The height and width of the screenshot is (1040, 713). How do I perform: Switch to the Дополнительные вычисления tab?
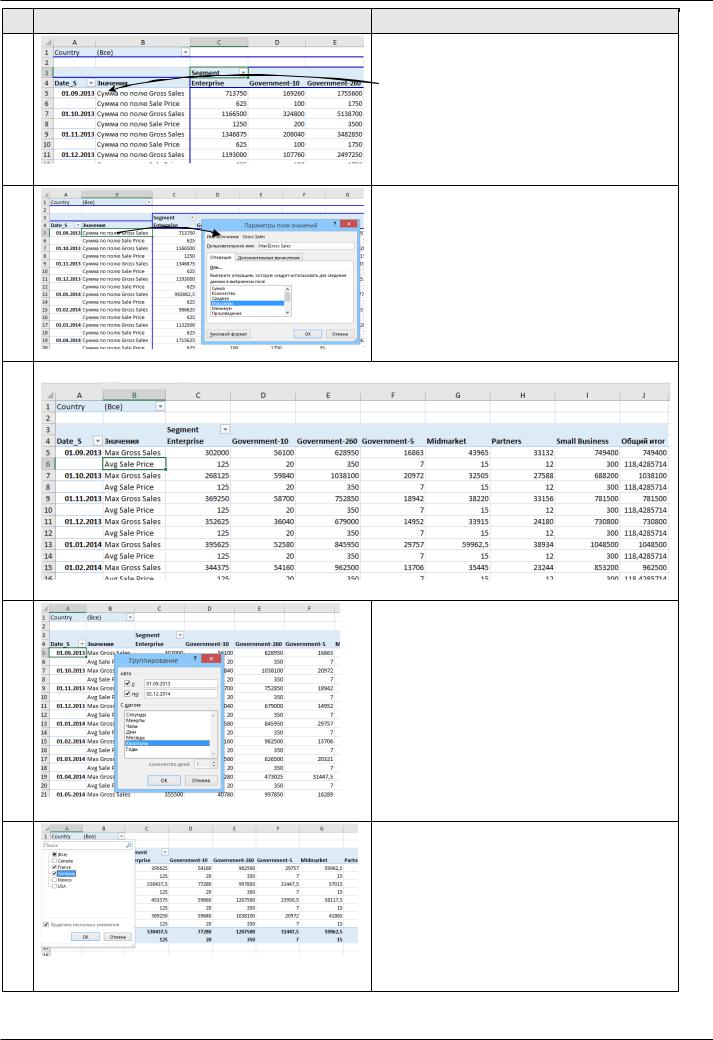tap(269, 257)
